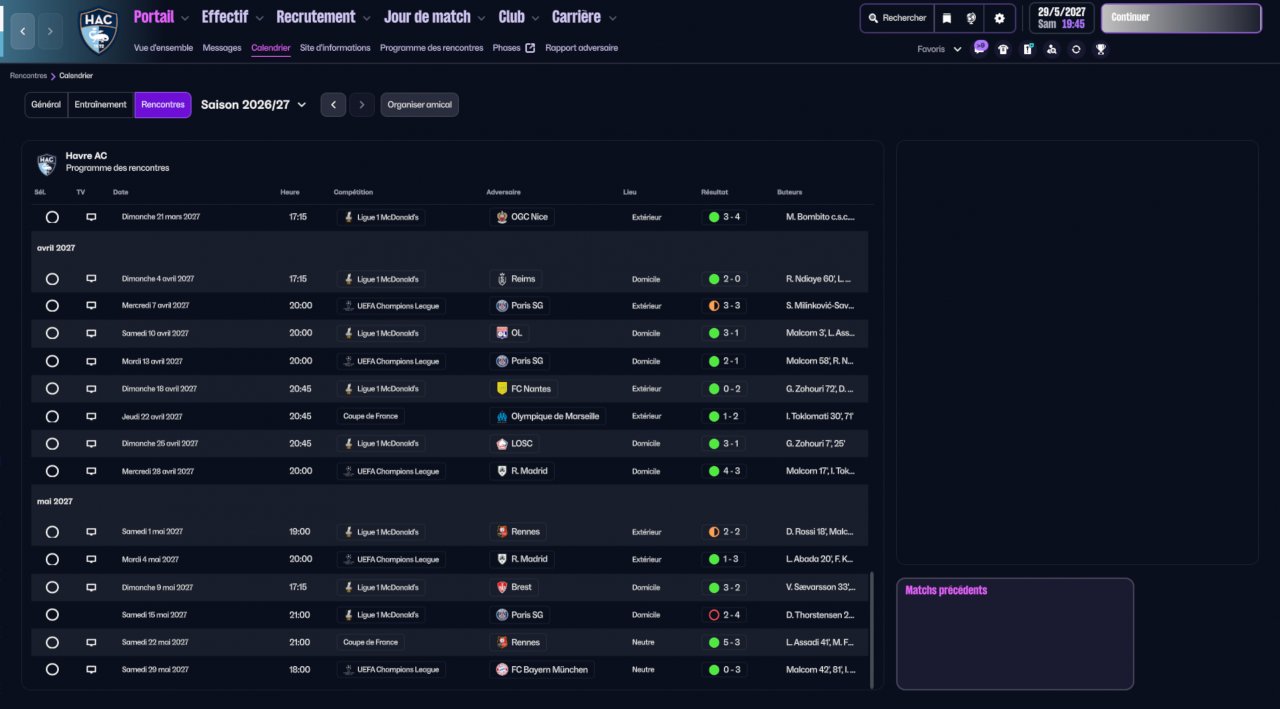The width and height of the screenshot is (1280, 709).
Task: Go forward with the right arrow button
Action: (50, 31)
